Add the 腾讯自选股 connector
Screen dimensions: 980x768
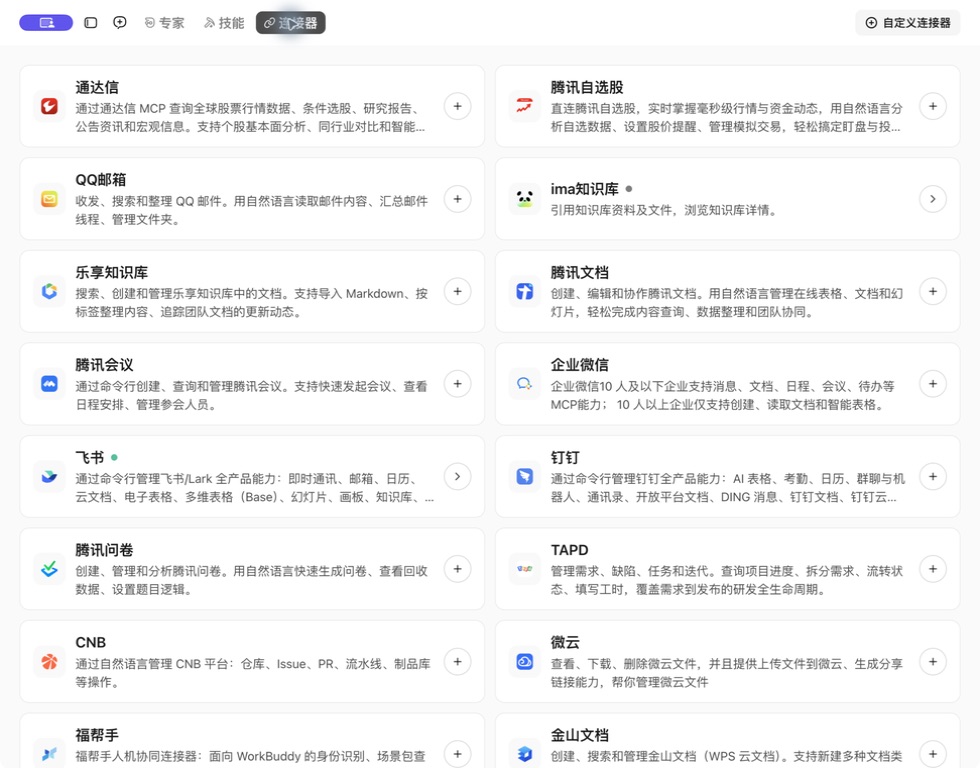[932, 106]
